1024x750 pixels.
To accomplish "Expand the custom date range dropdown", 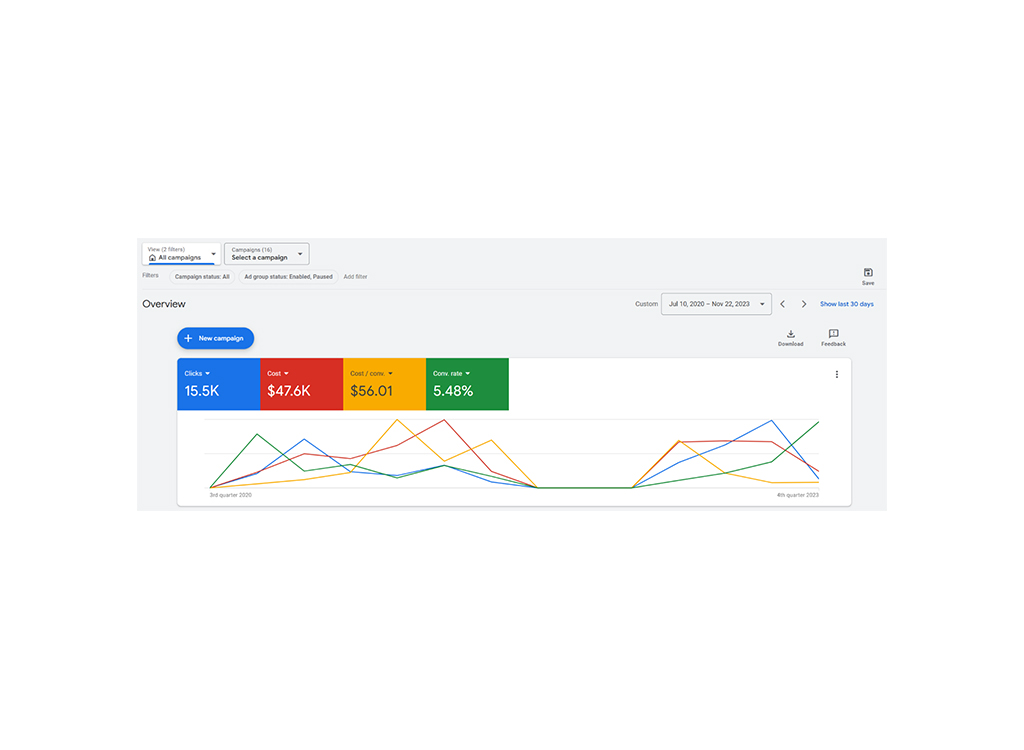I will pos(762,304).
